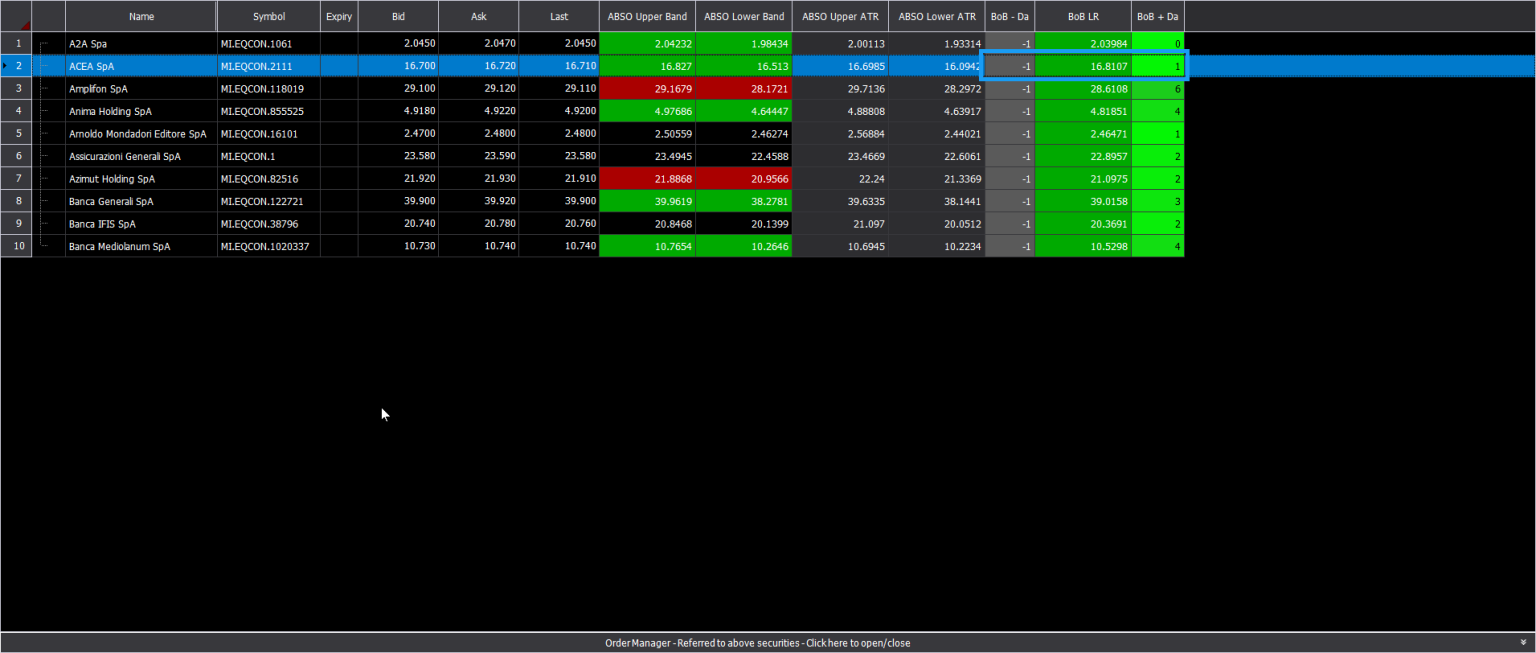This screenshot has height=653, width=1536.
Task: Click the tree node beside Azimut Holding SpA
Action: pyautogui.click(x=45, y=179)
